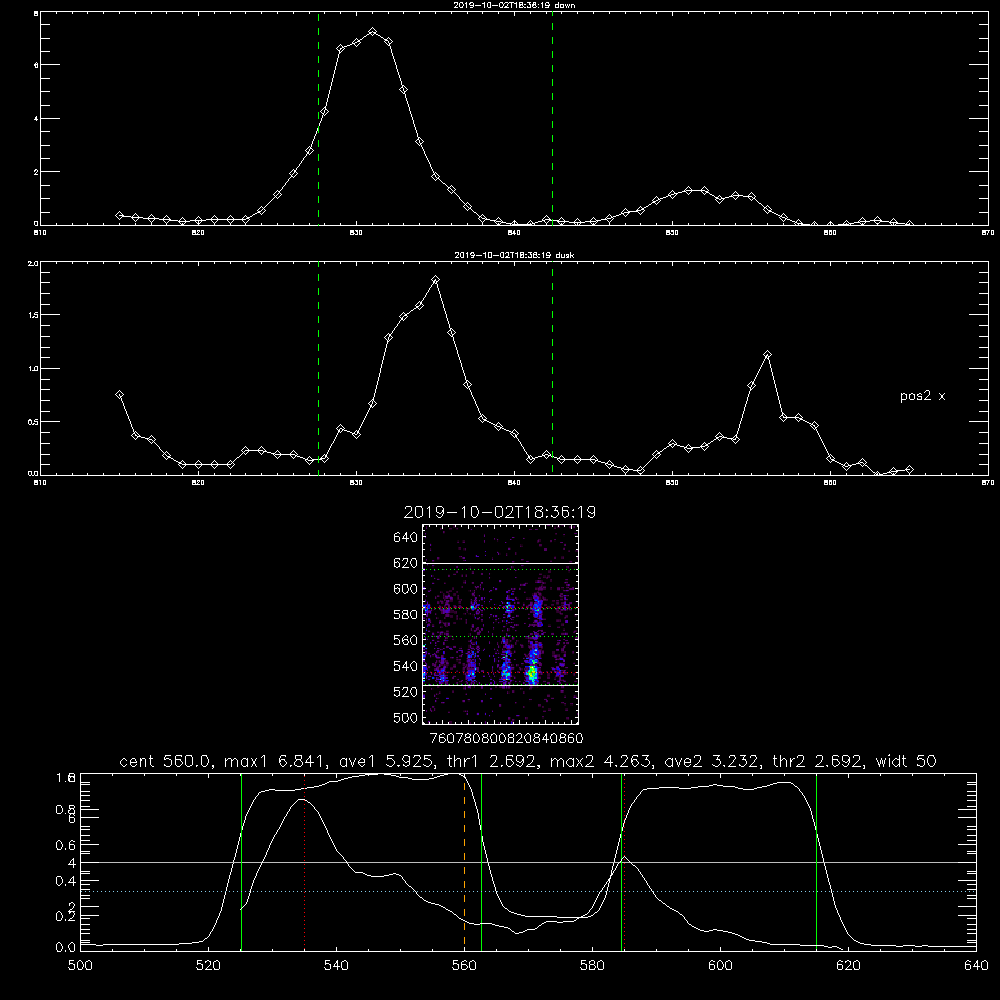This screenshot has height=1000, width=1000.
Task: Select the highest diamond marker of dawn curve
Action: point(372,31)
